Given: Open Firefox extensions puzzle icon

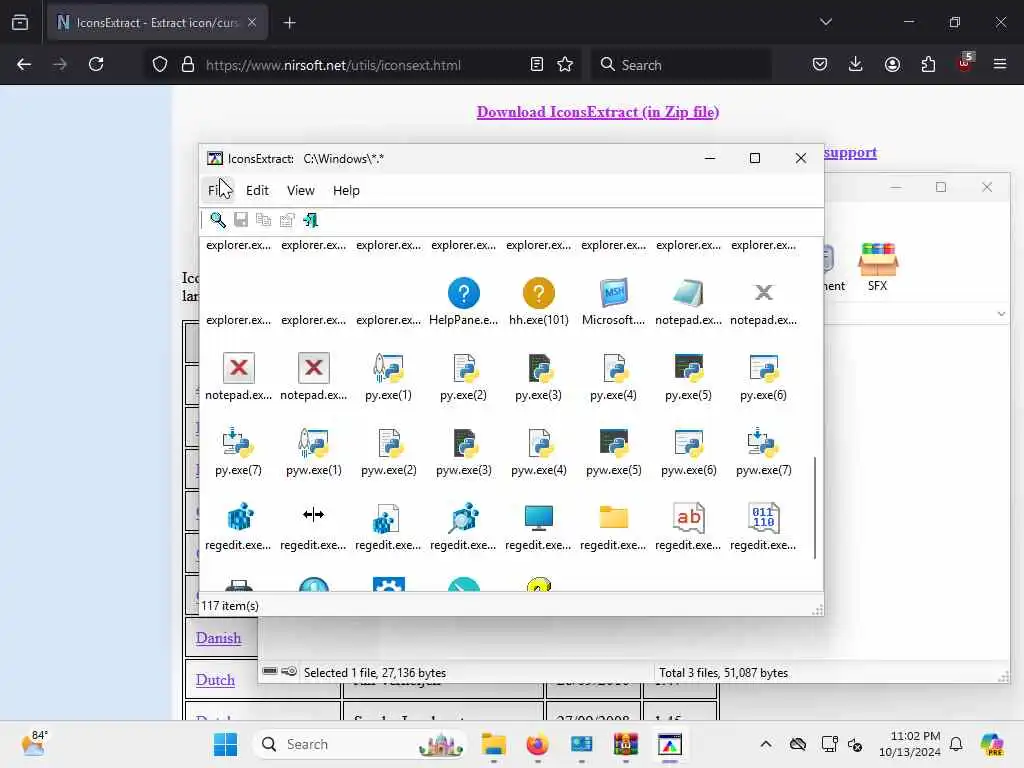Looking at the screenshot, I should pos(928,64).
